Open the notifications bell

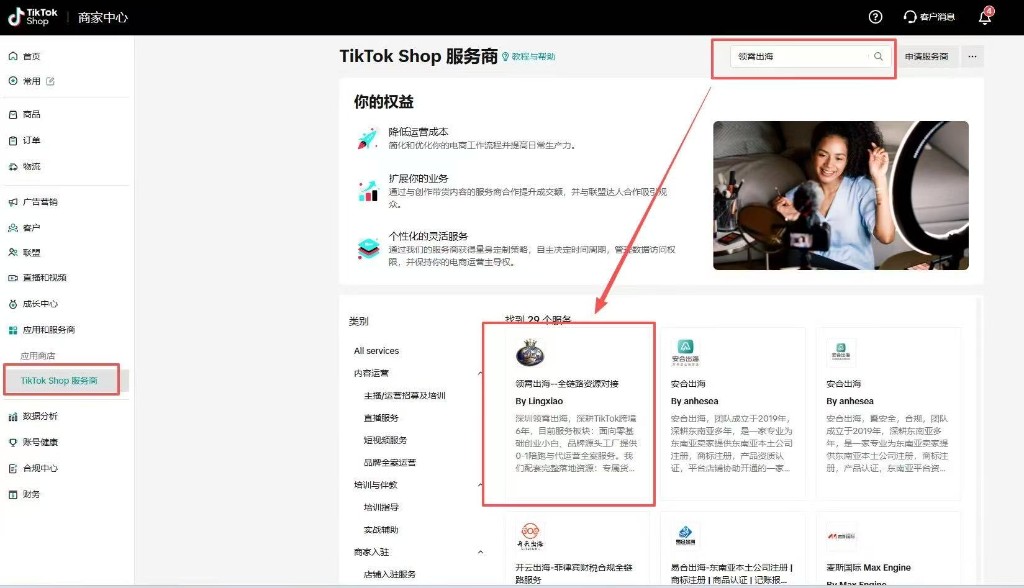coord(985,17)
